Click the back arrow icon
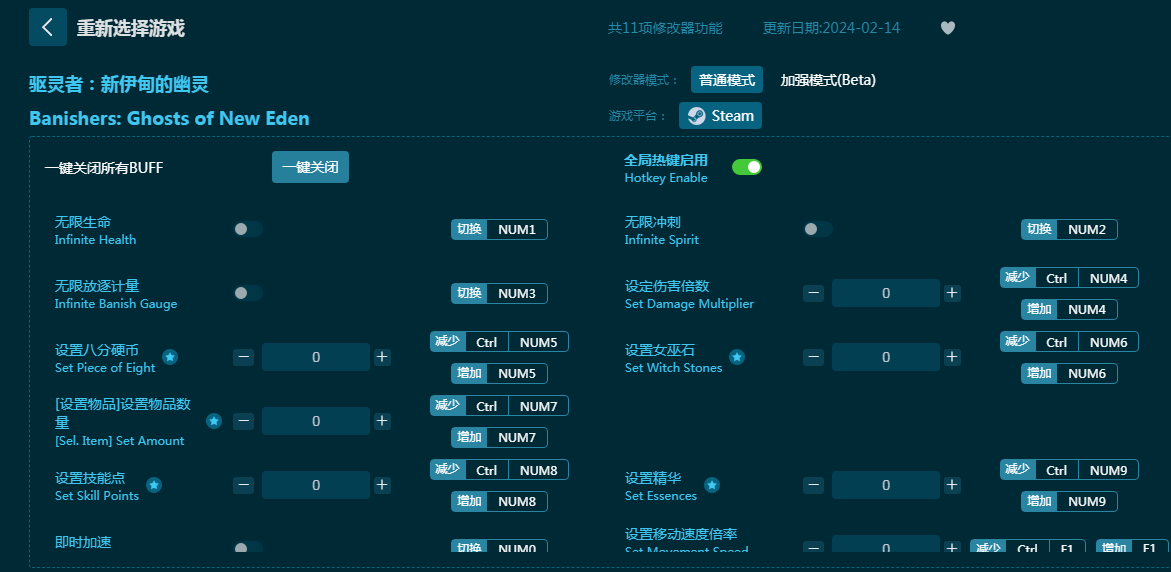 point(47,27)
